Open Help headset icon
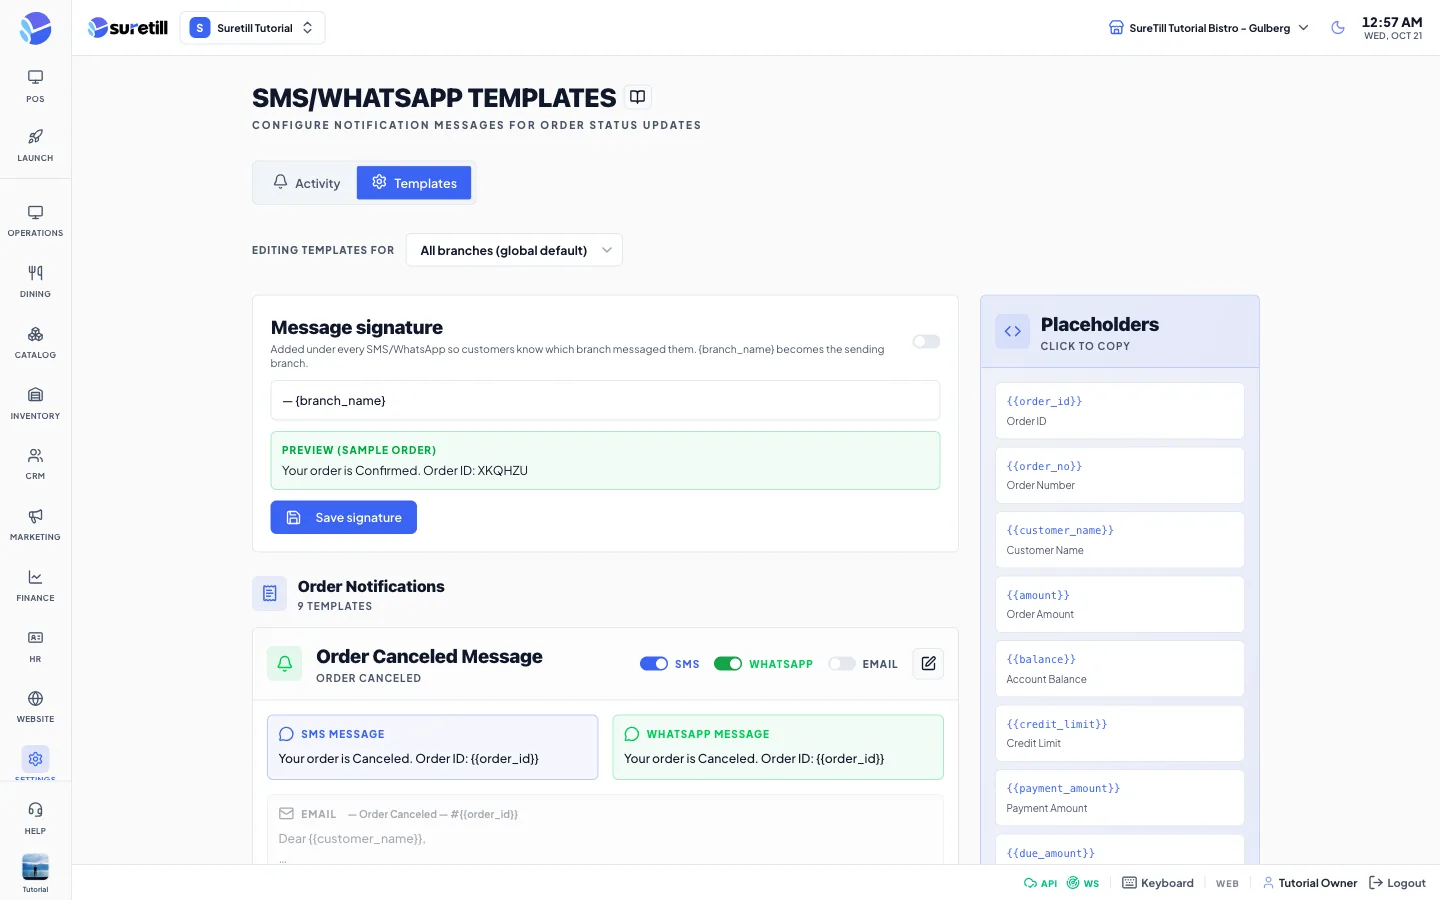This screenshot has height=900, width=1440. (x=35, y=818)
